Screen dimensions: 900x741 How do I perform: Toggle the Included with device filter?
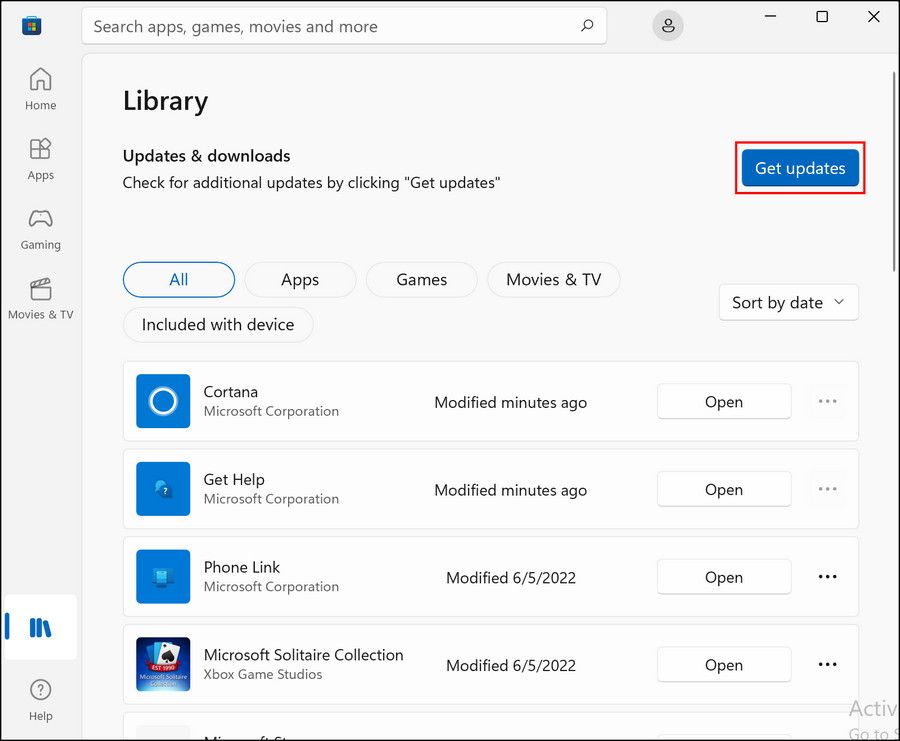[x=218, y=324]
